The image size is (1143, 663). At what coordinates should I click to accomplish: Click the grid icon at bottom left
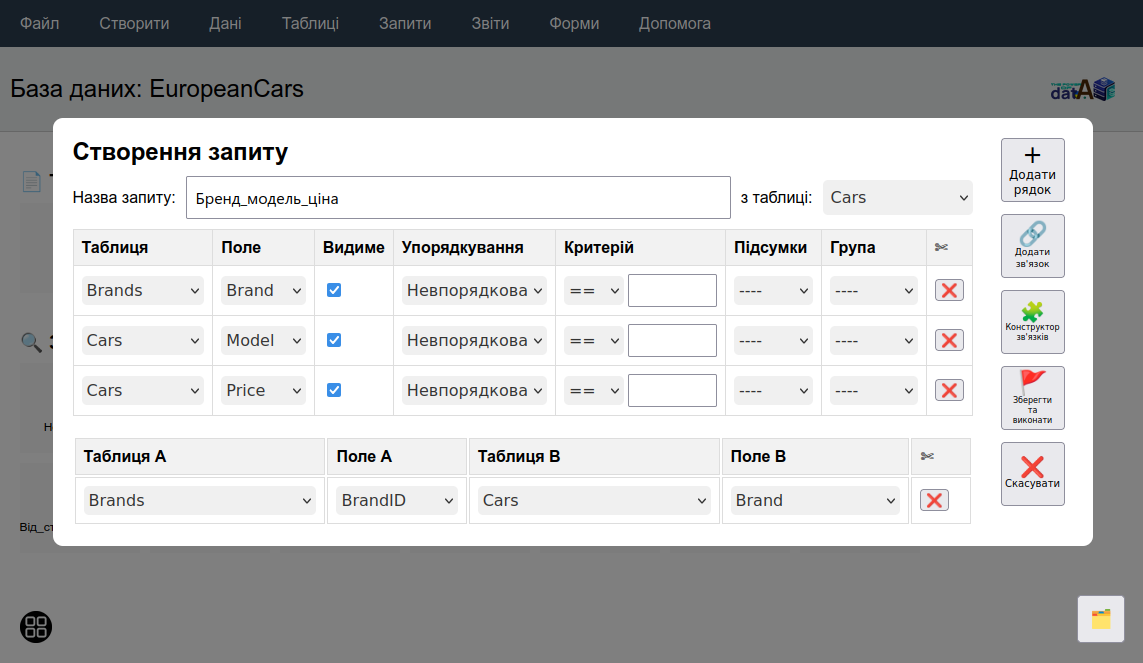(x=36, y=627)
